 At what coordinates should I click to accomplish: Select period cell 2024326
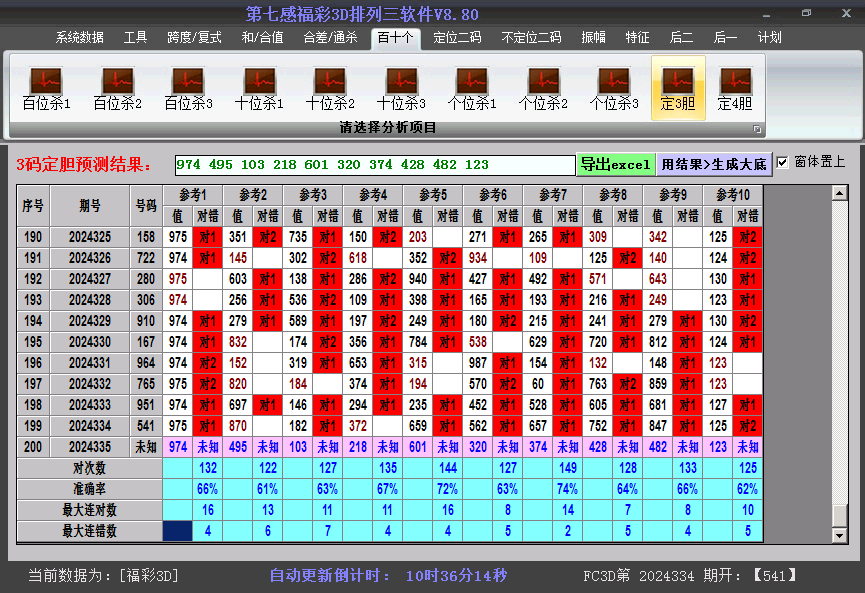pos(90,258)
